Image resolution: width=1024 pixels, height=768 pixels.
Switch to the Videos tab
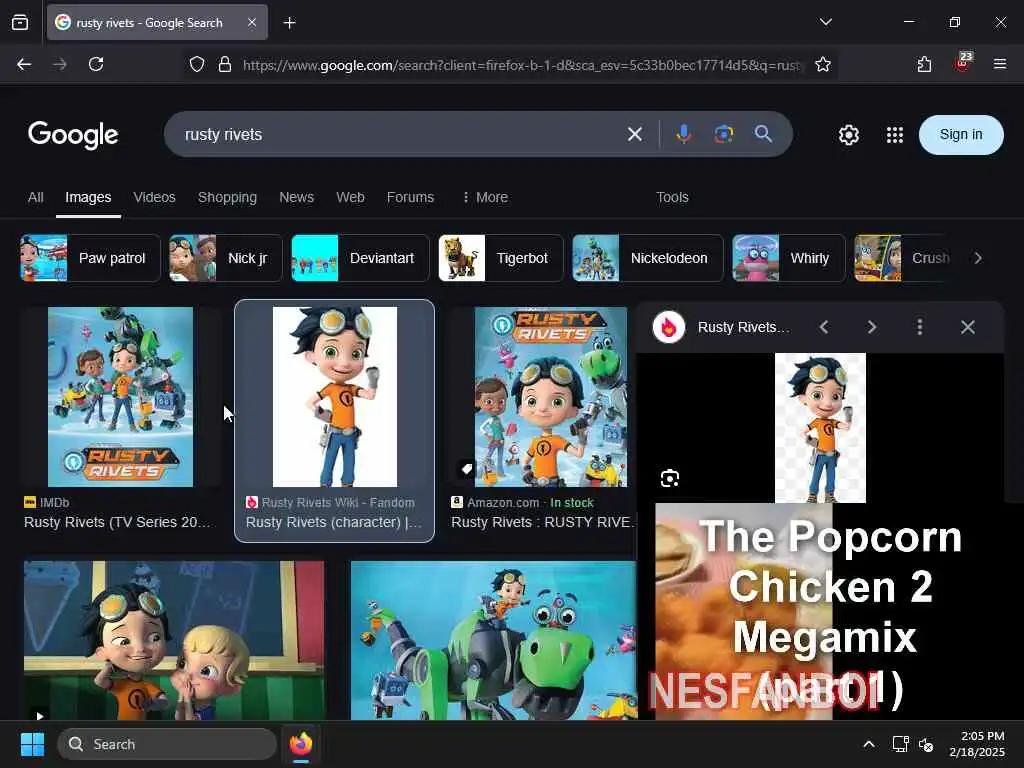[x=154, y=197]
